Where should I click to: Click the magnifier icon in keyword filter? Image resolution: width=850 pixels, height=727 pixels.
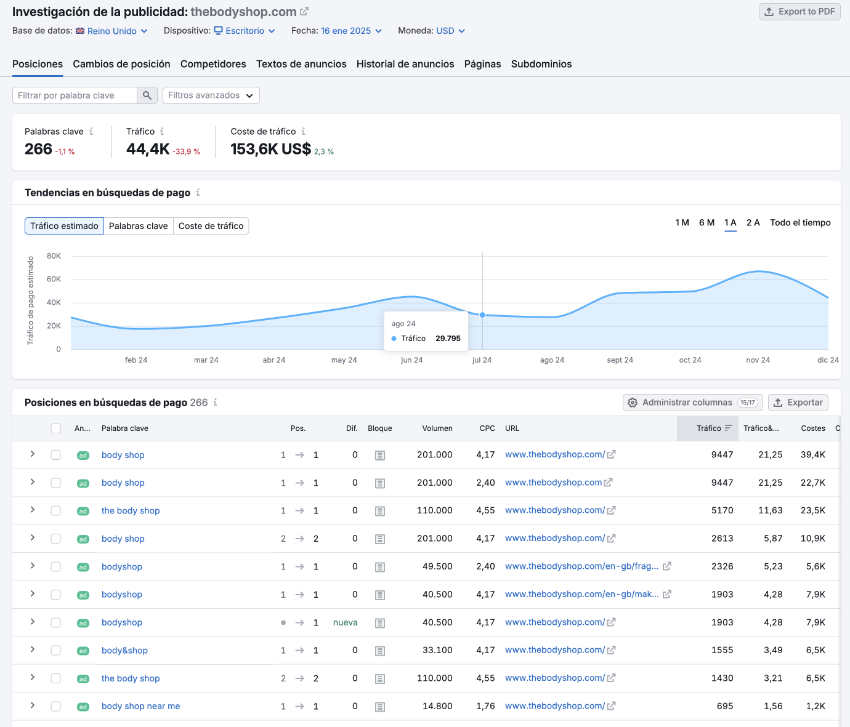tap(147, 95)
